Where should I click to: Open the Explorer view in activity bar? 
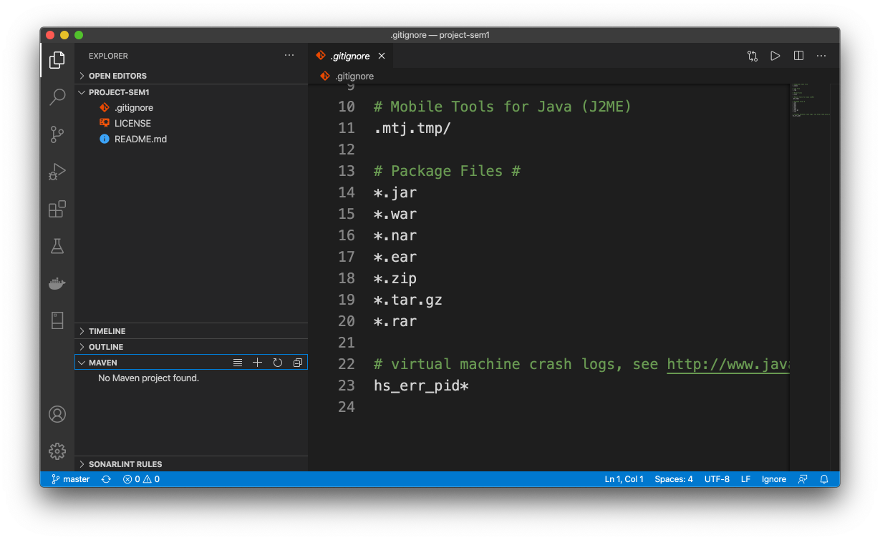(x=57, y=60)
